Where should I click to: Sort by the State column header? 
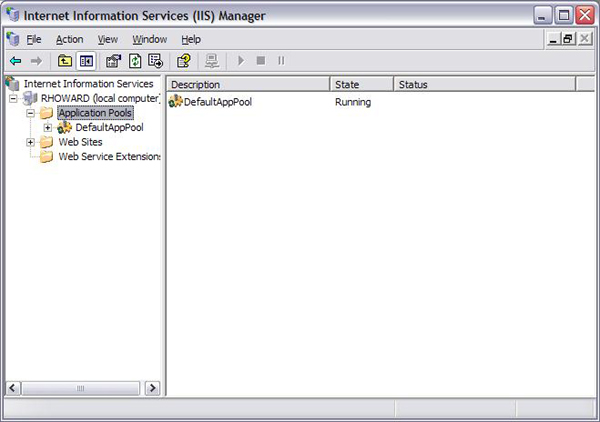point(362,84)
